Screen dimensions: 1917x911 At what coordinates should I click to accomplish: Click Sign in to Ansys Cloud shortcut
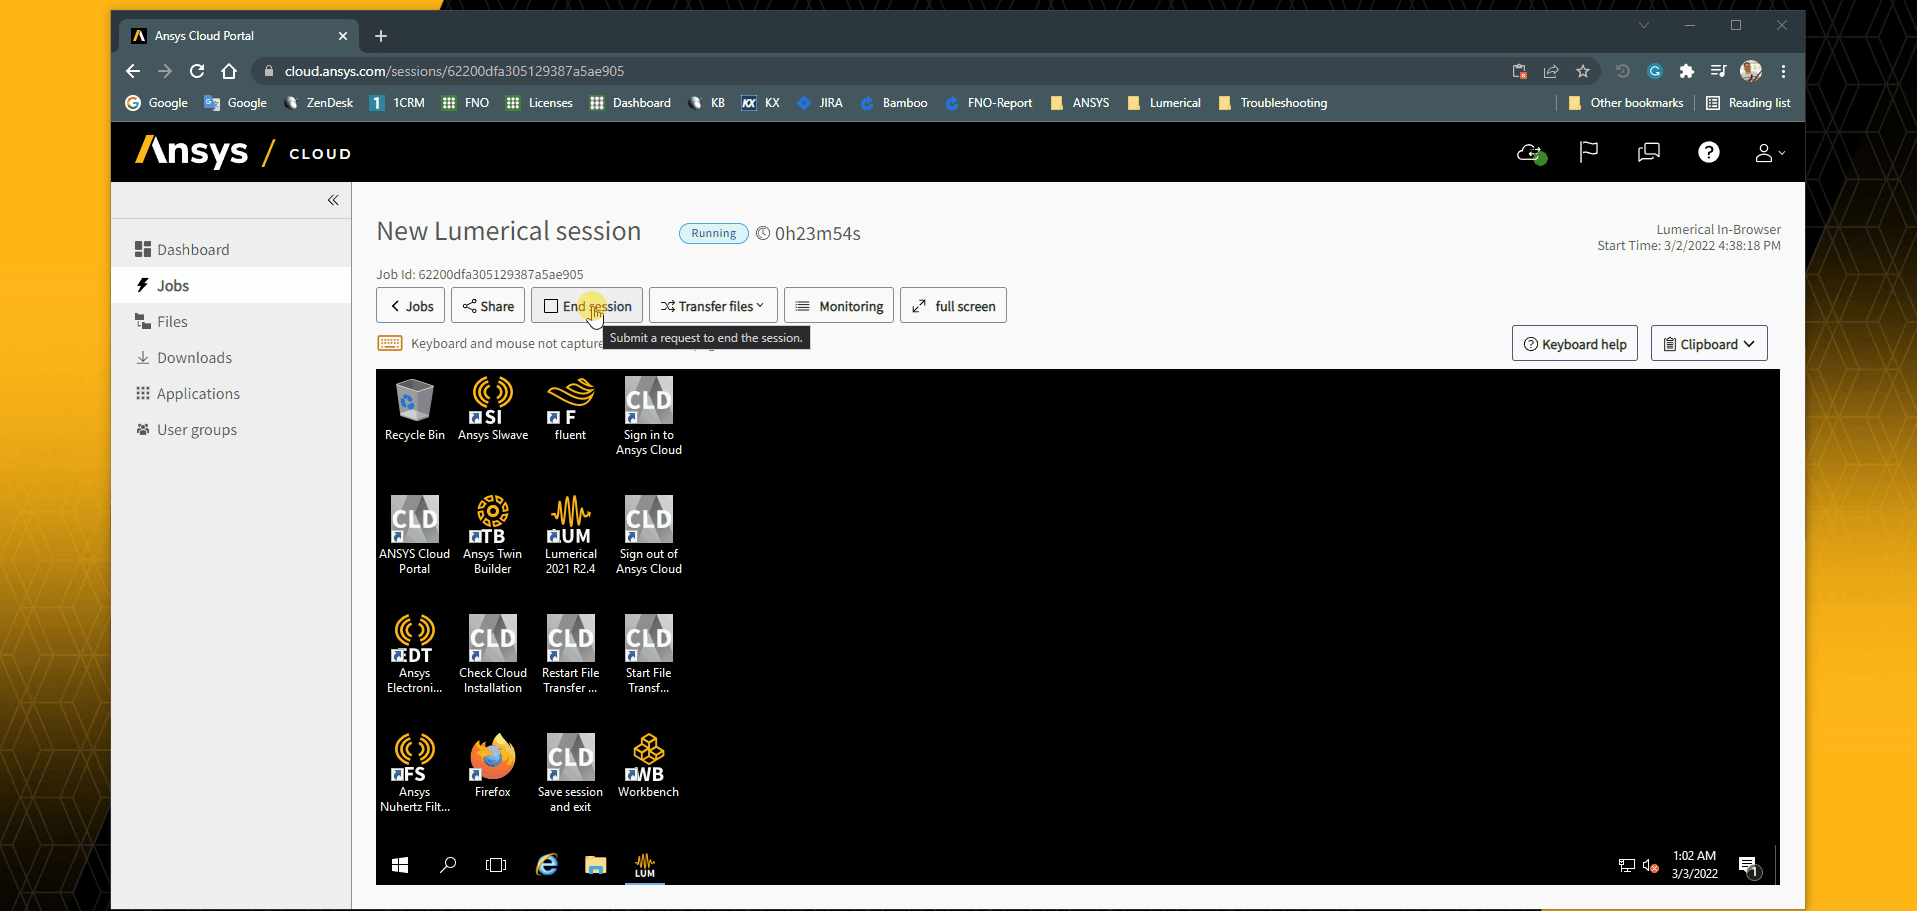click(648, 416)
